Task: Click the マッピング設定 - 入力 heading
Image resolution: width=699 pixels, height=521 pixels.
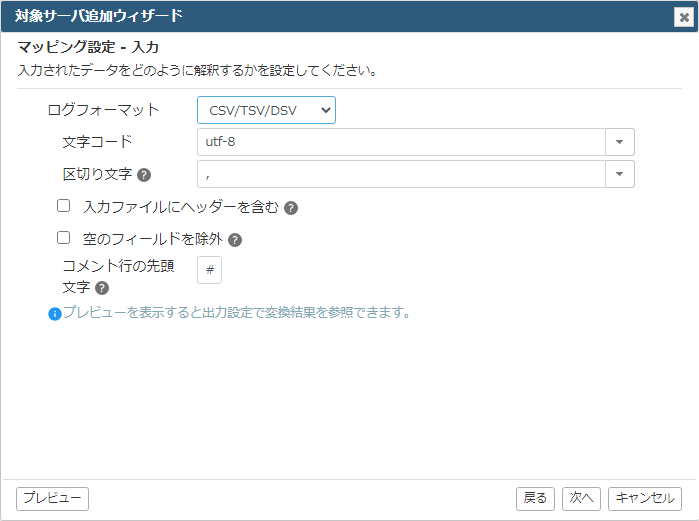Action: [88, 47]
